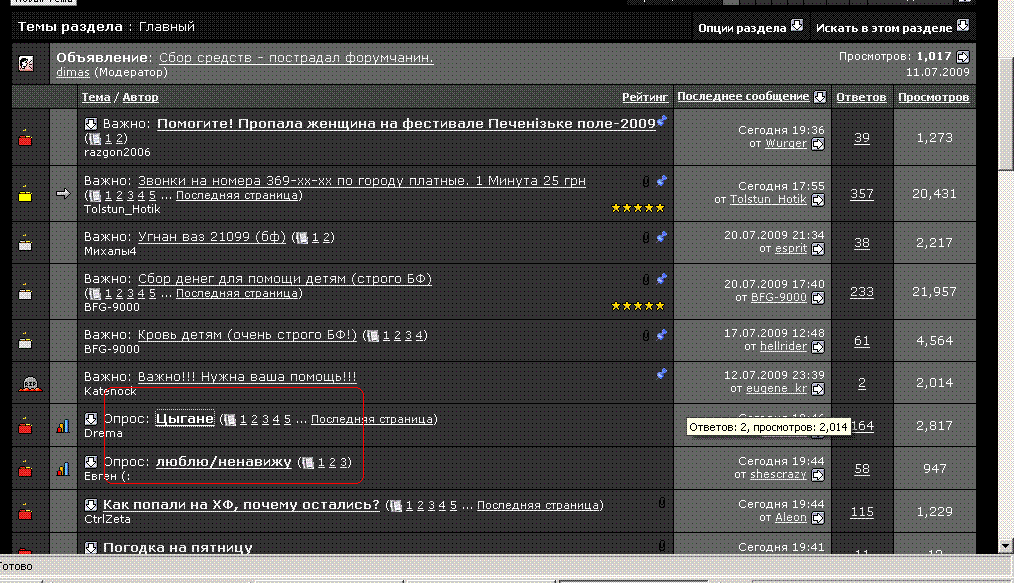
Task: Open Aleon user profile link
Action: pos(791,518)
